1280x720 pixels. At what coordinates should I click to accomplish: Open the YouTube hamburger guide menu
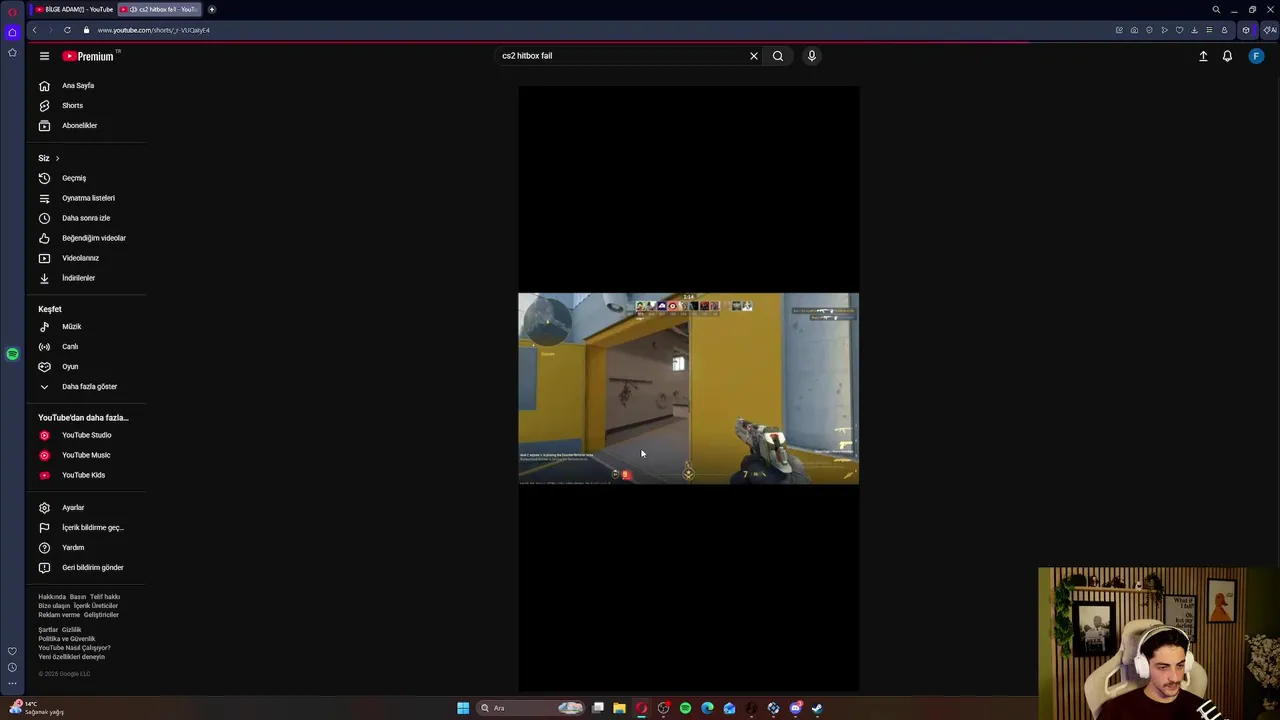click(x=44, y=56)
